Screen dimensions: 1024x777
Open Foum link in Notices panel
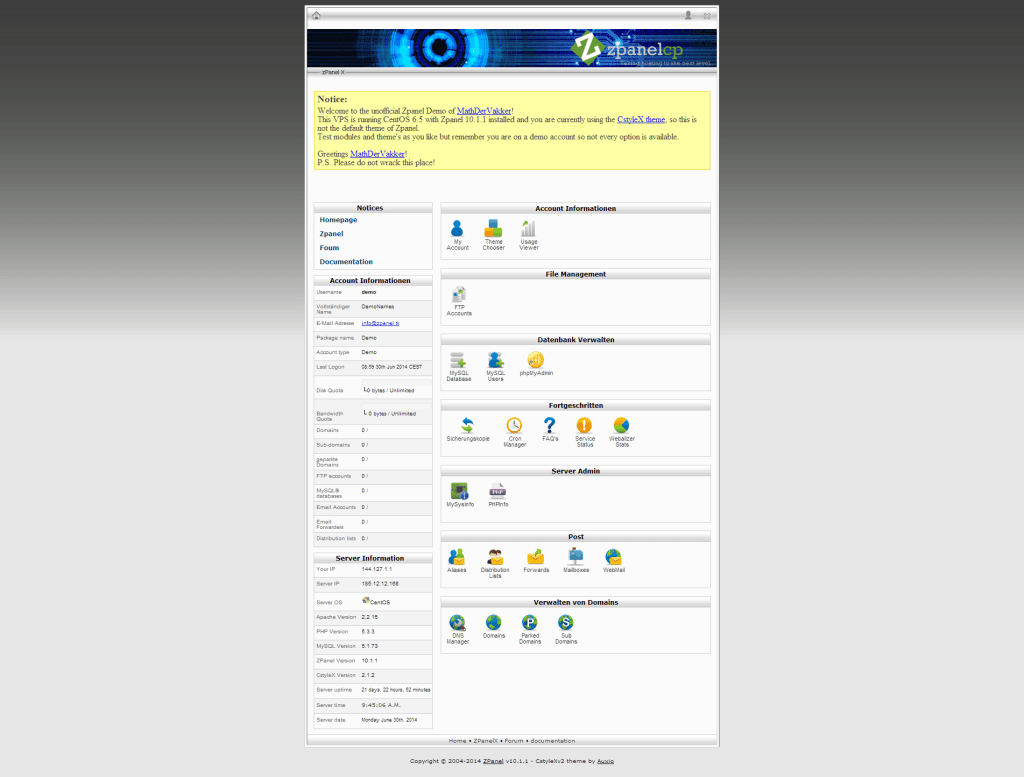click(329, 248)
